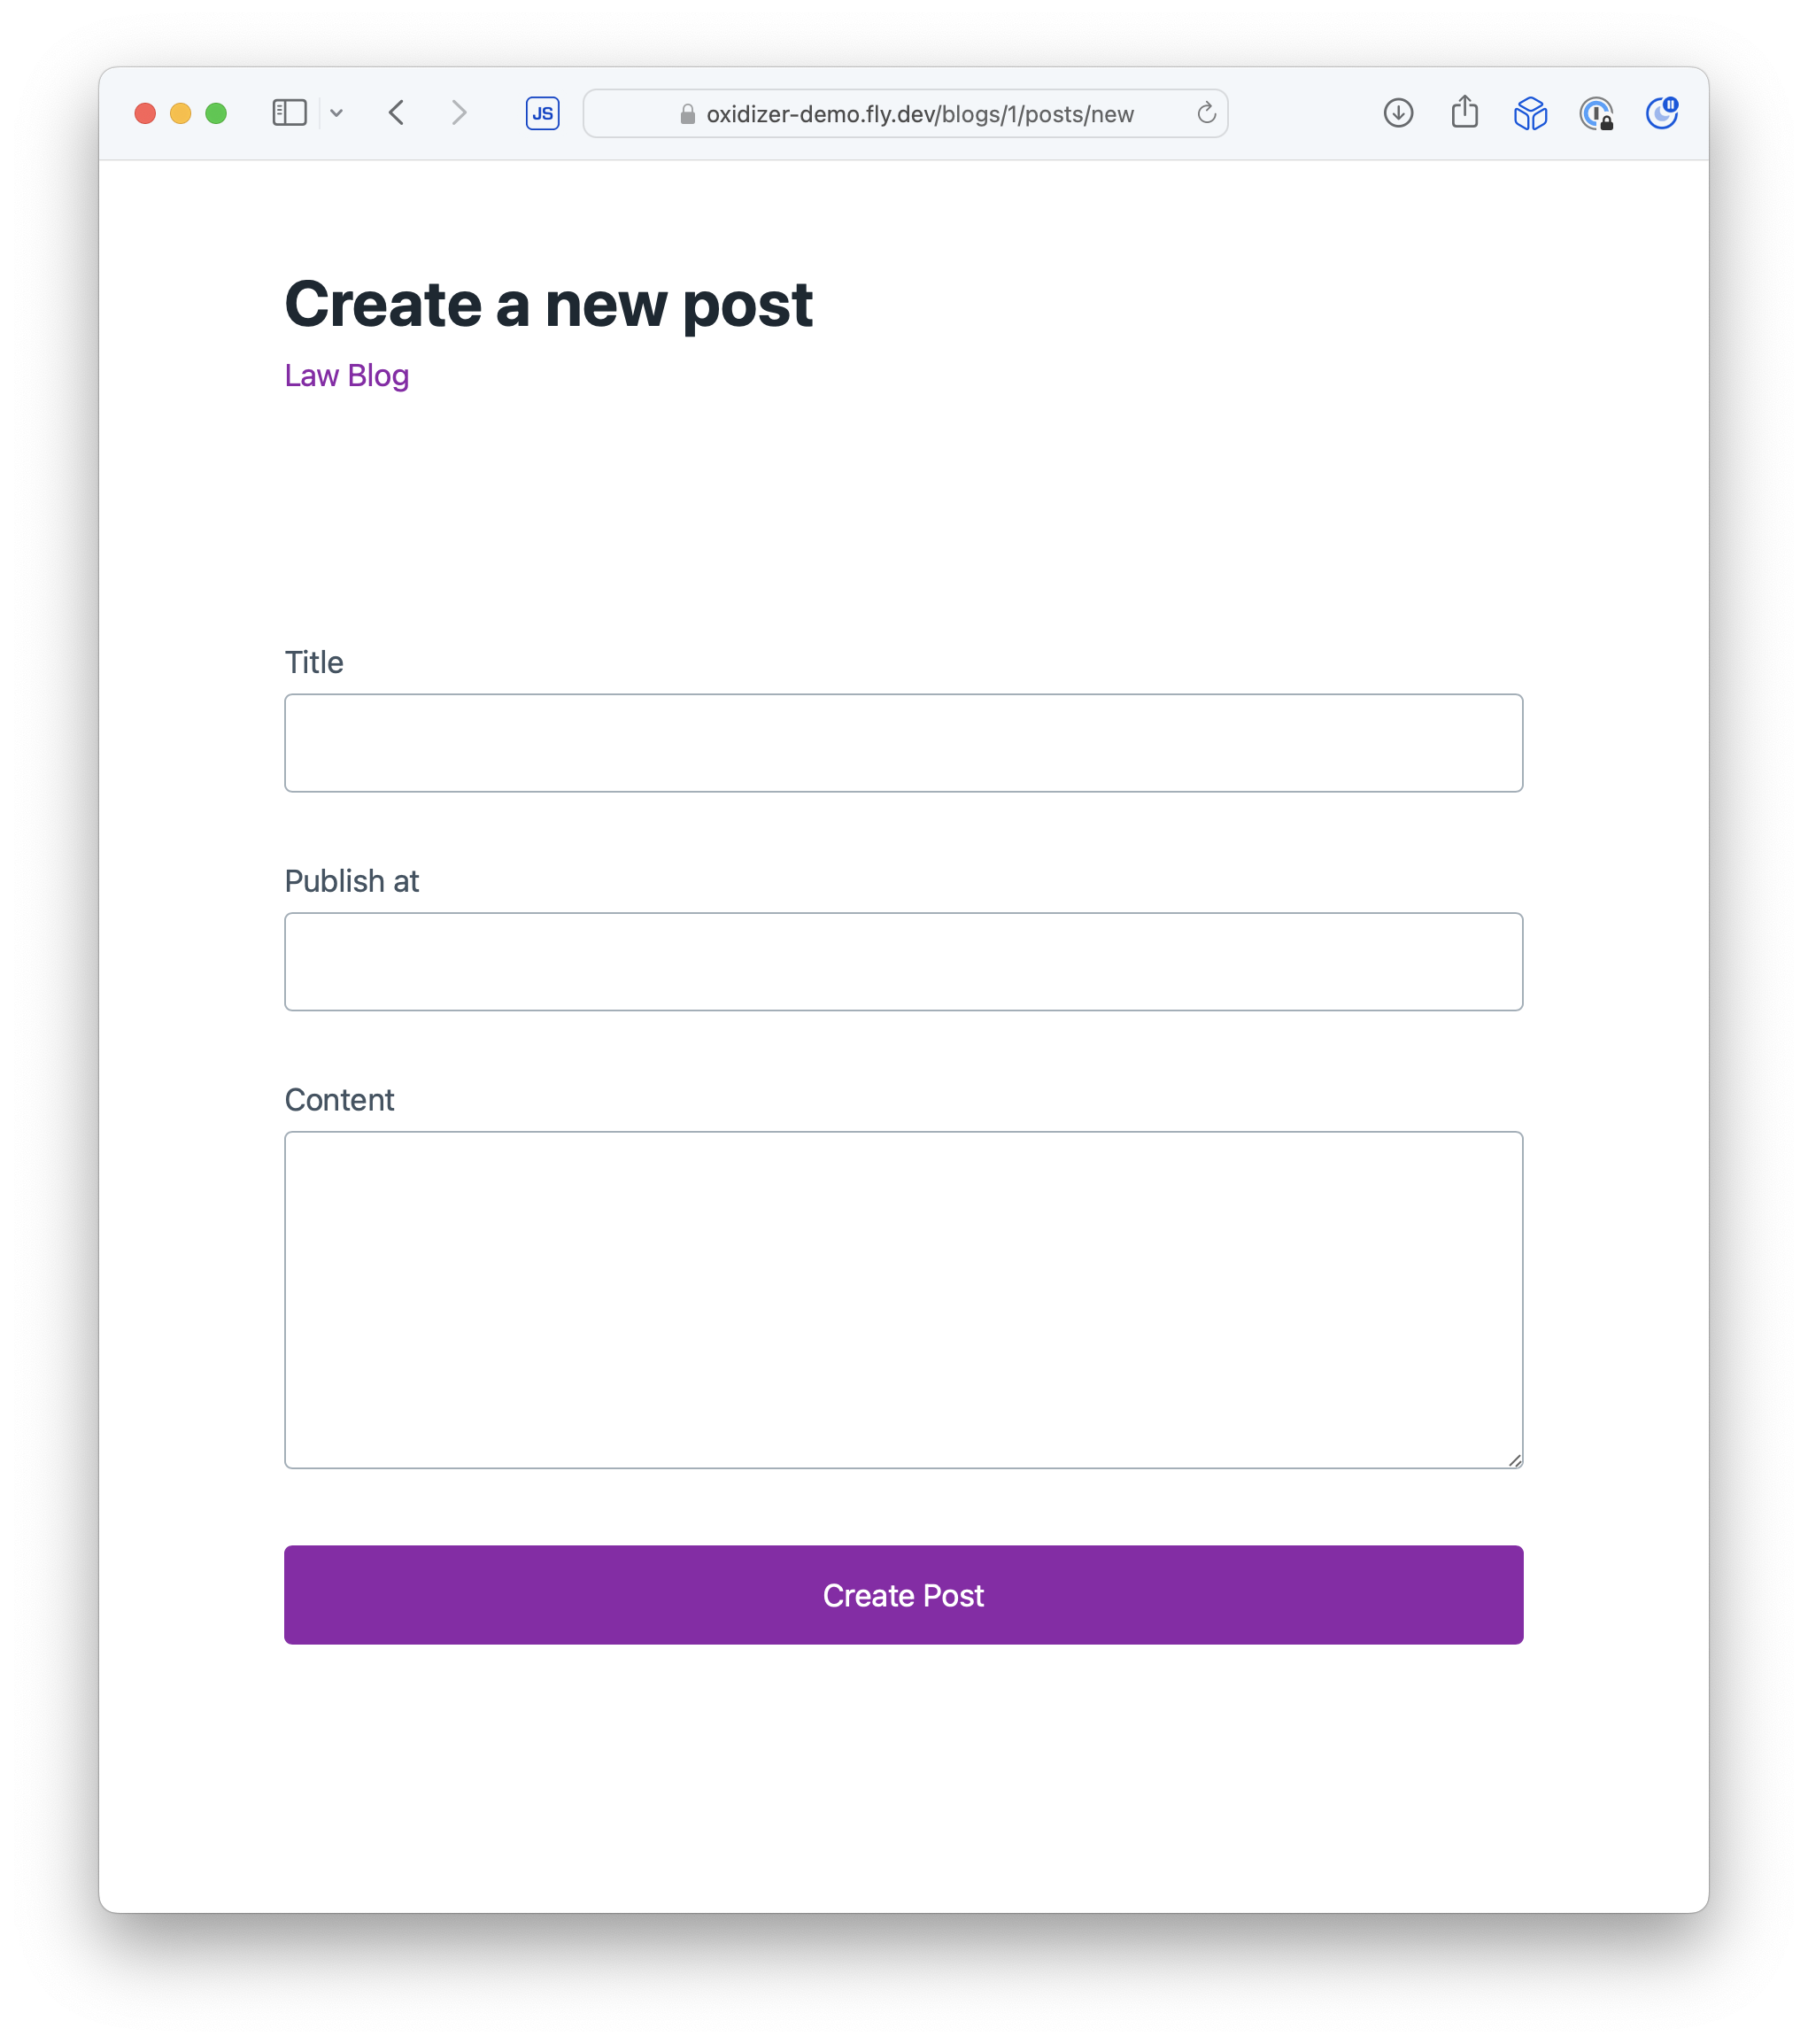Maximize the Safari window with green button

pos(216,113)
